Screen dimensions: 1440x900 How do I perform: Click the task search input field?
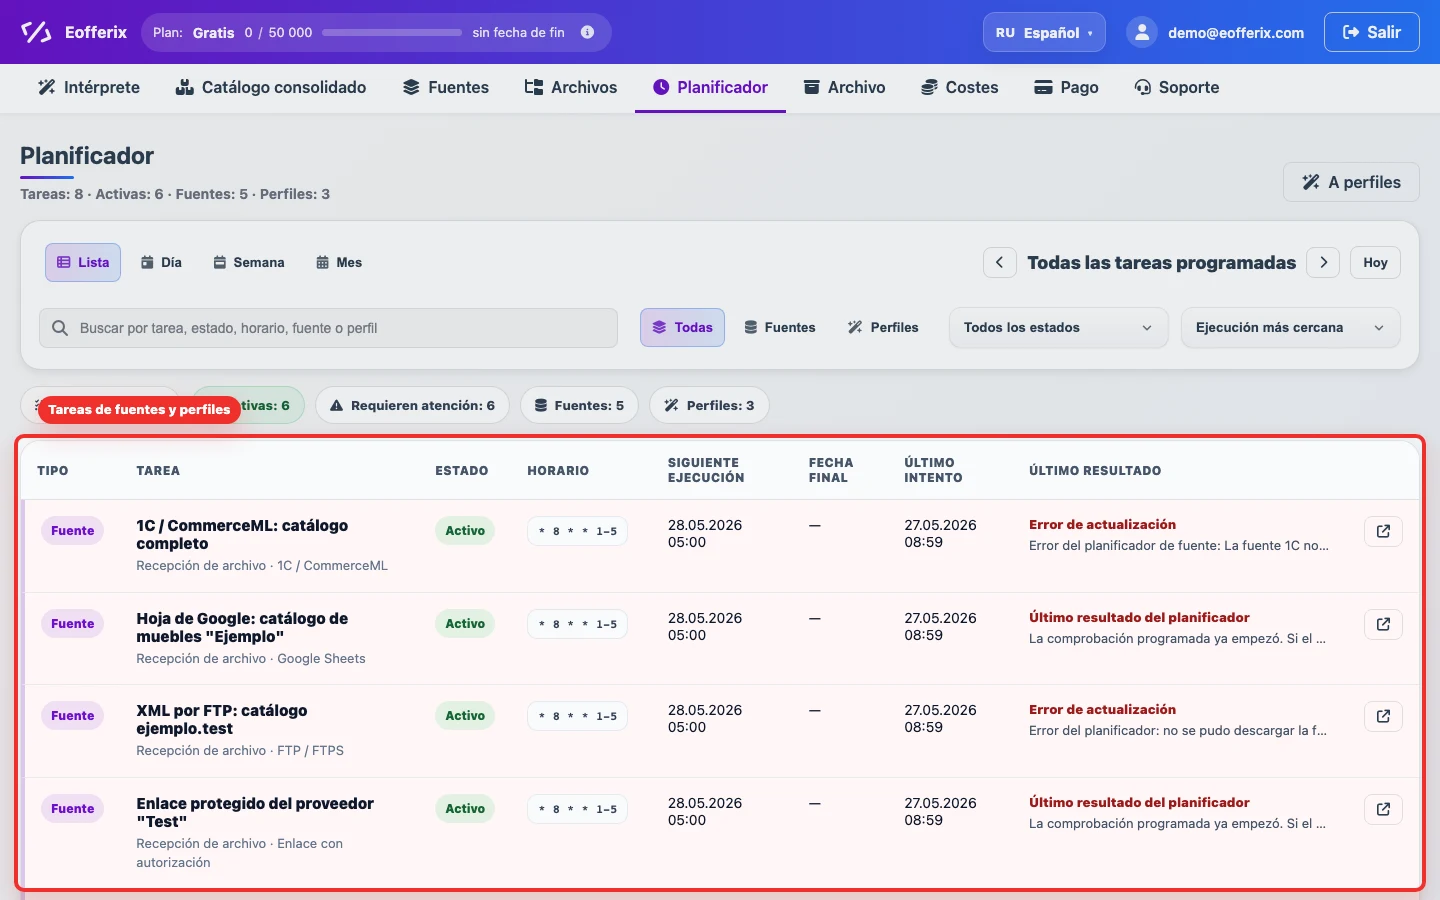pos(328,328)
